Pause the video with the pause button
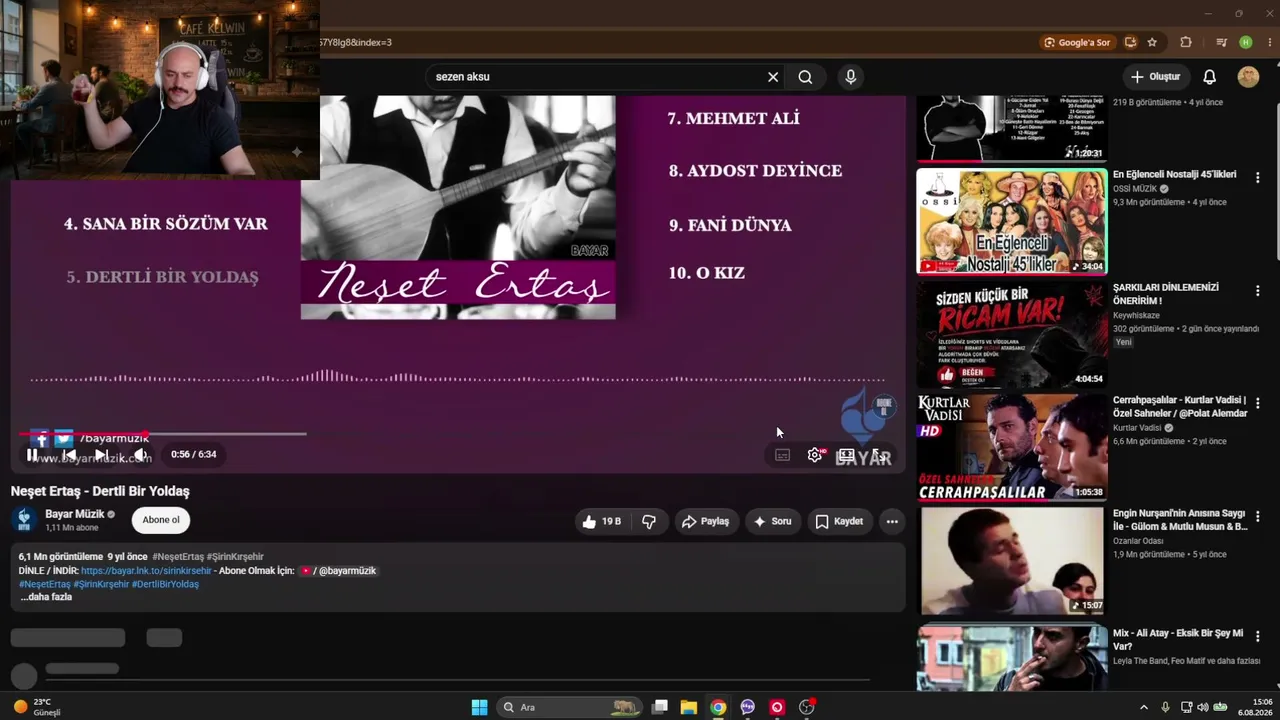The width and height of the screenshot is (1280, 720). point(32,455)
